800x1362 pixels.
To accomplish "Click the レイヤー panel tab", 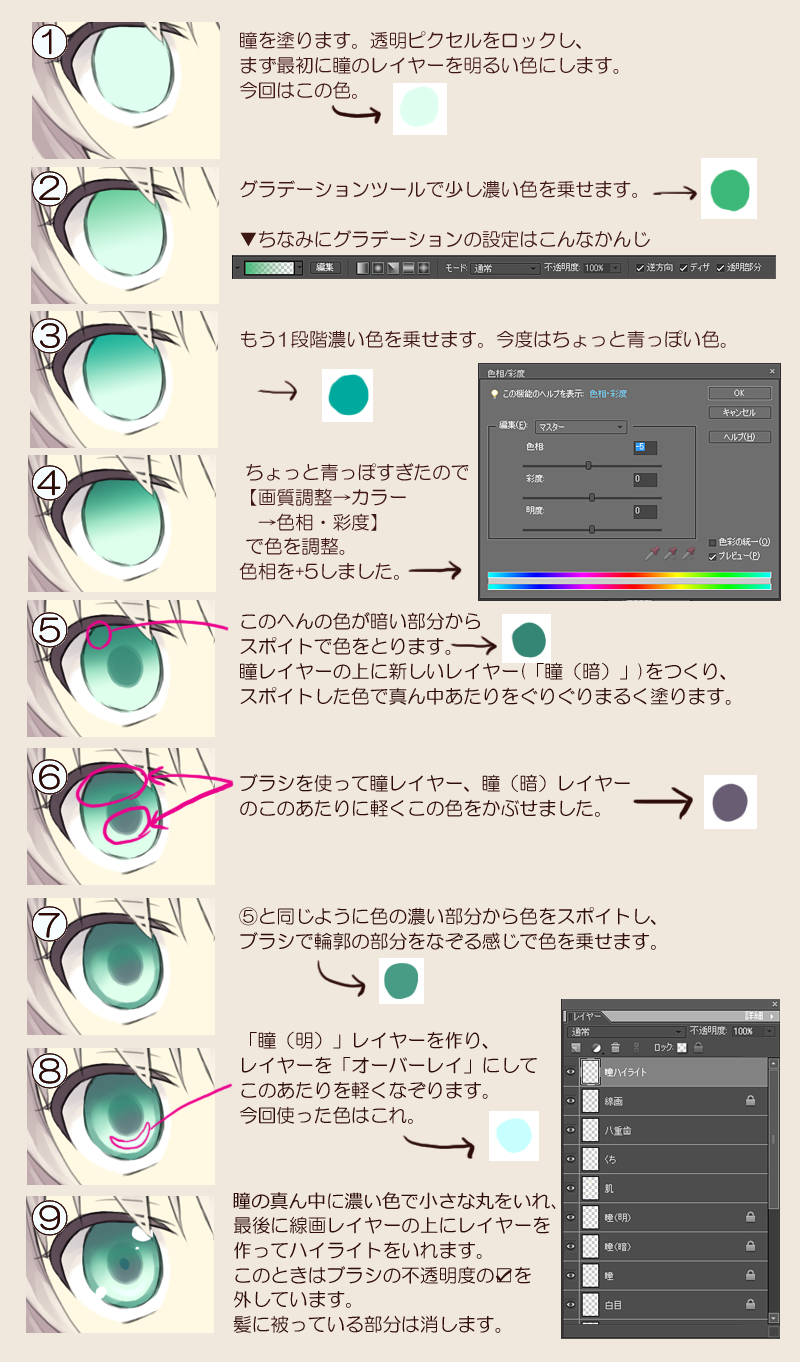I will click(x=585, y=1017).
